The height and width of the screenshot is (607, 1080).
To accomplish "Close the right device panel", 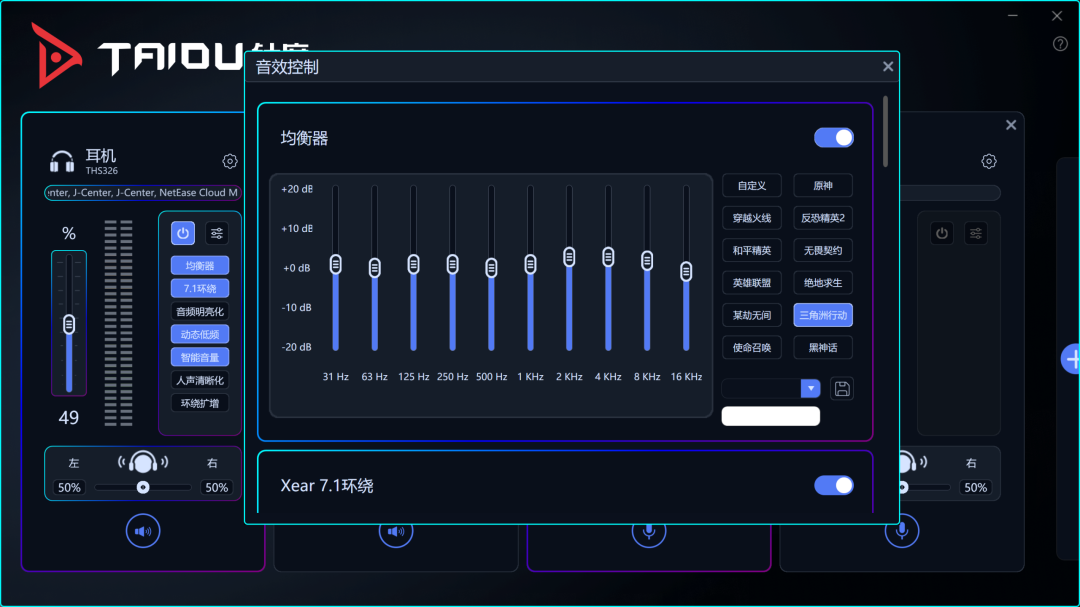I will click(x=1010, y=125).
